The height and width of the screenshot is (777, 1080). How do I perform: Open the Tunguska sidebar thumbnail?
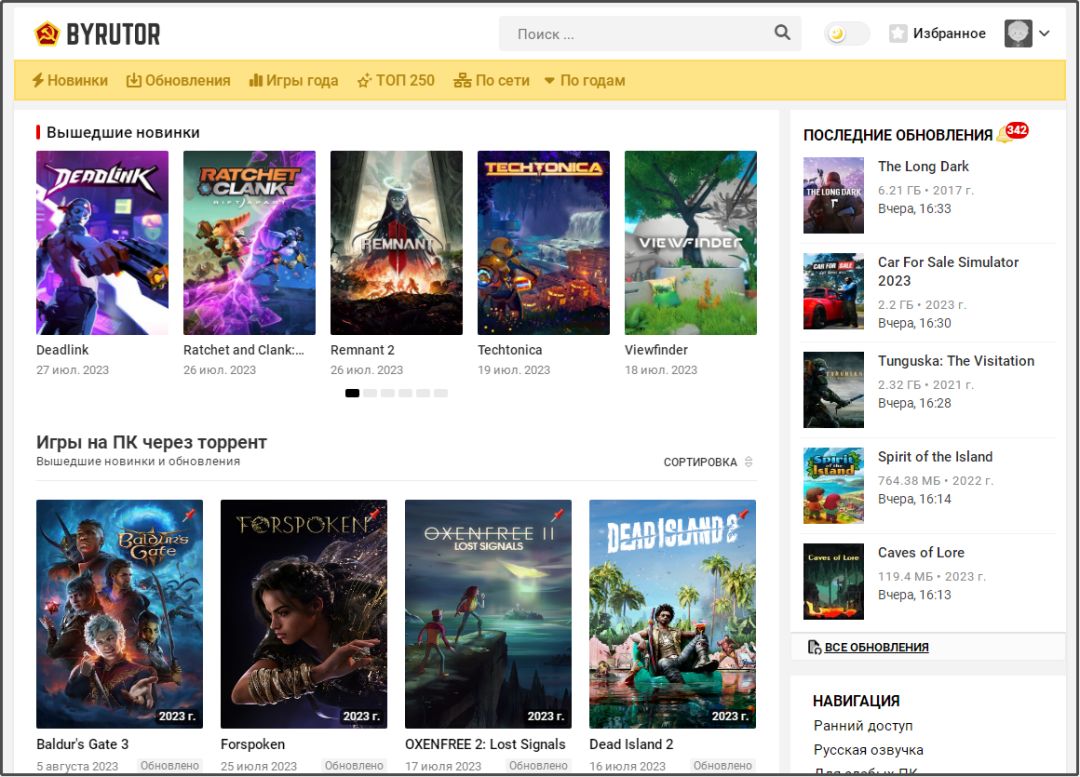(833, 390)
